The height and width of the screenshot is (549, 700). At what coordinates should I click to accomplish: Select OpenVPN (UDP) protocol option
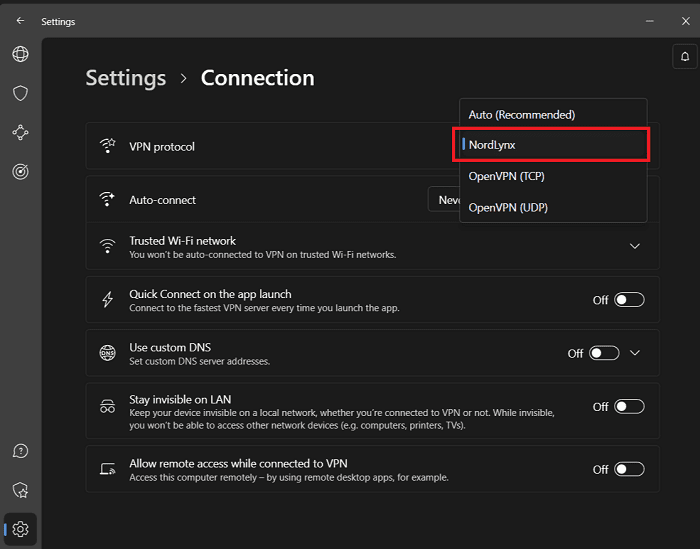click(x=553, y=208)
